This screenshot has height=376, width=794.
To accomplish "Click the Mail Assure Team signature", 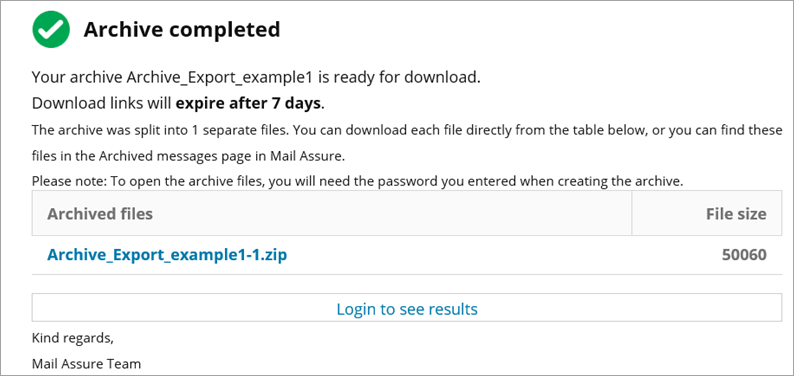I will tap(86, 363).
